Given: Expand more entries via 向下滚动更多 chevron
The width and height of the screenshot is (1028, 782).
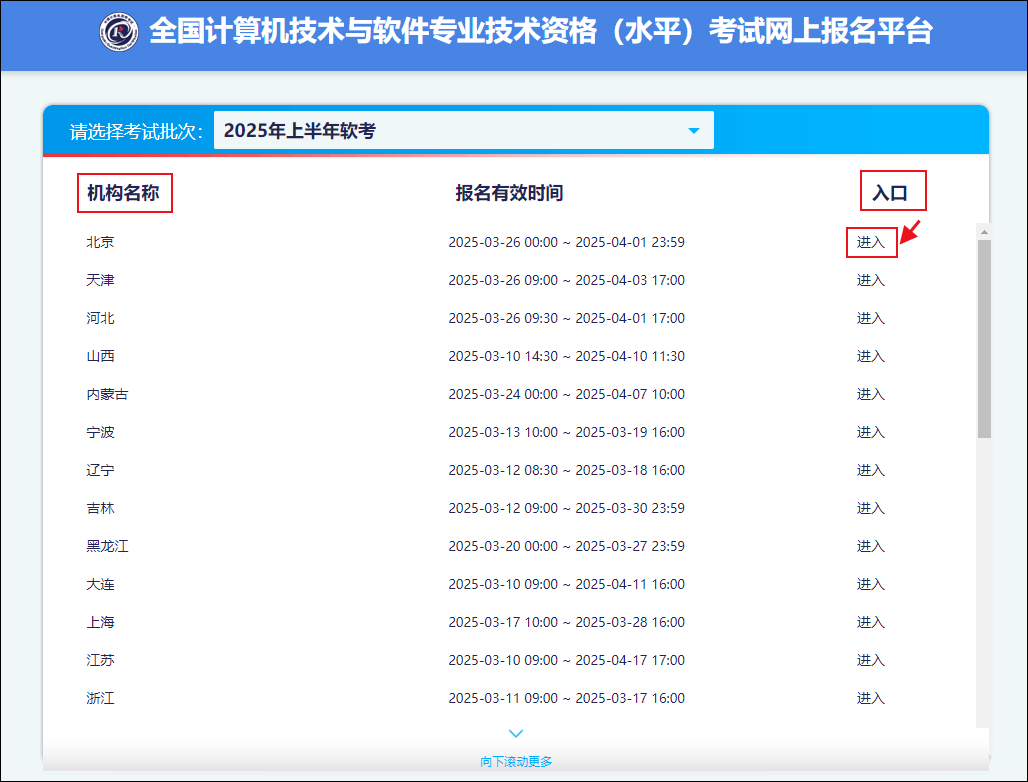Looking at the screenshot, I should click(x=515, y=733).
